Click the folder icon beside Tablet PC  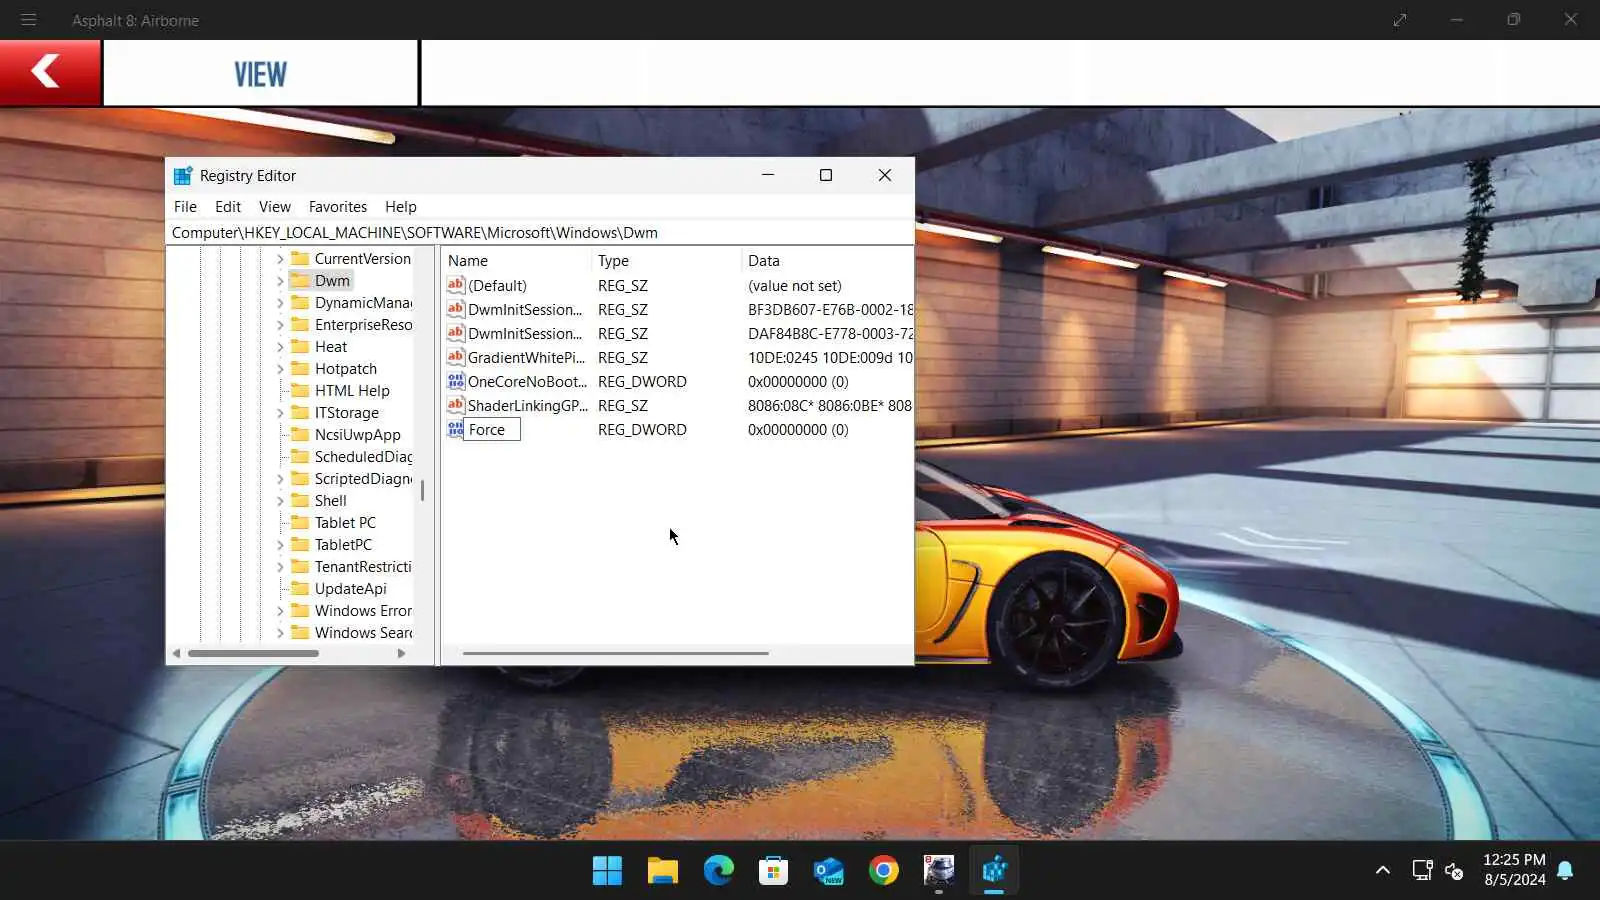pos(300,522)
